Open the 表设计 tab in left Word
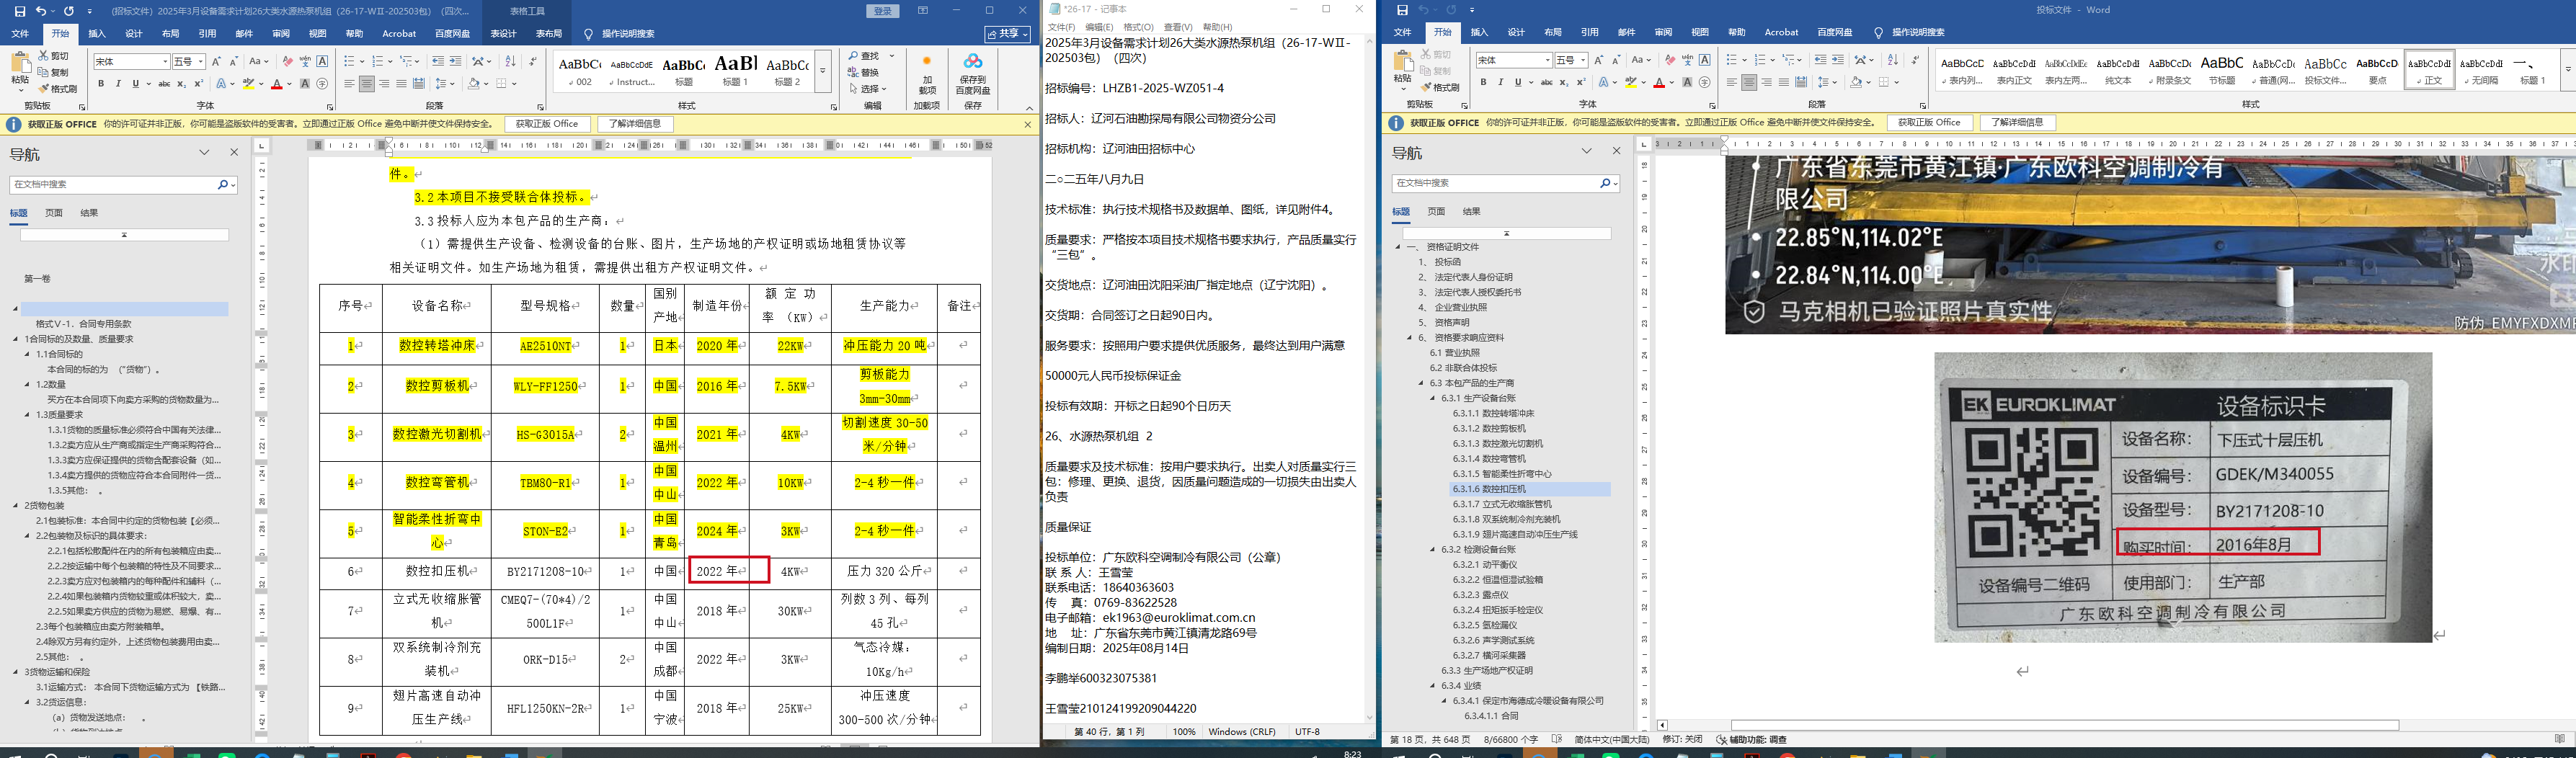 click(503, 34)
